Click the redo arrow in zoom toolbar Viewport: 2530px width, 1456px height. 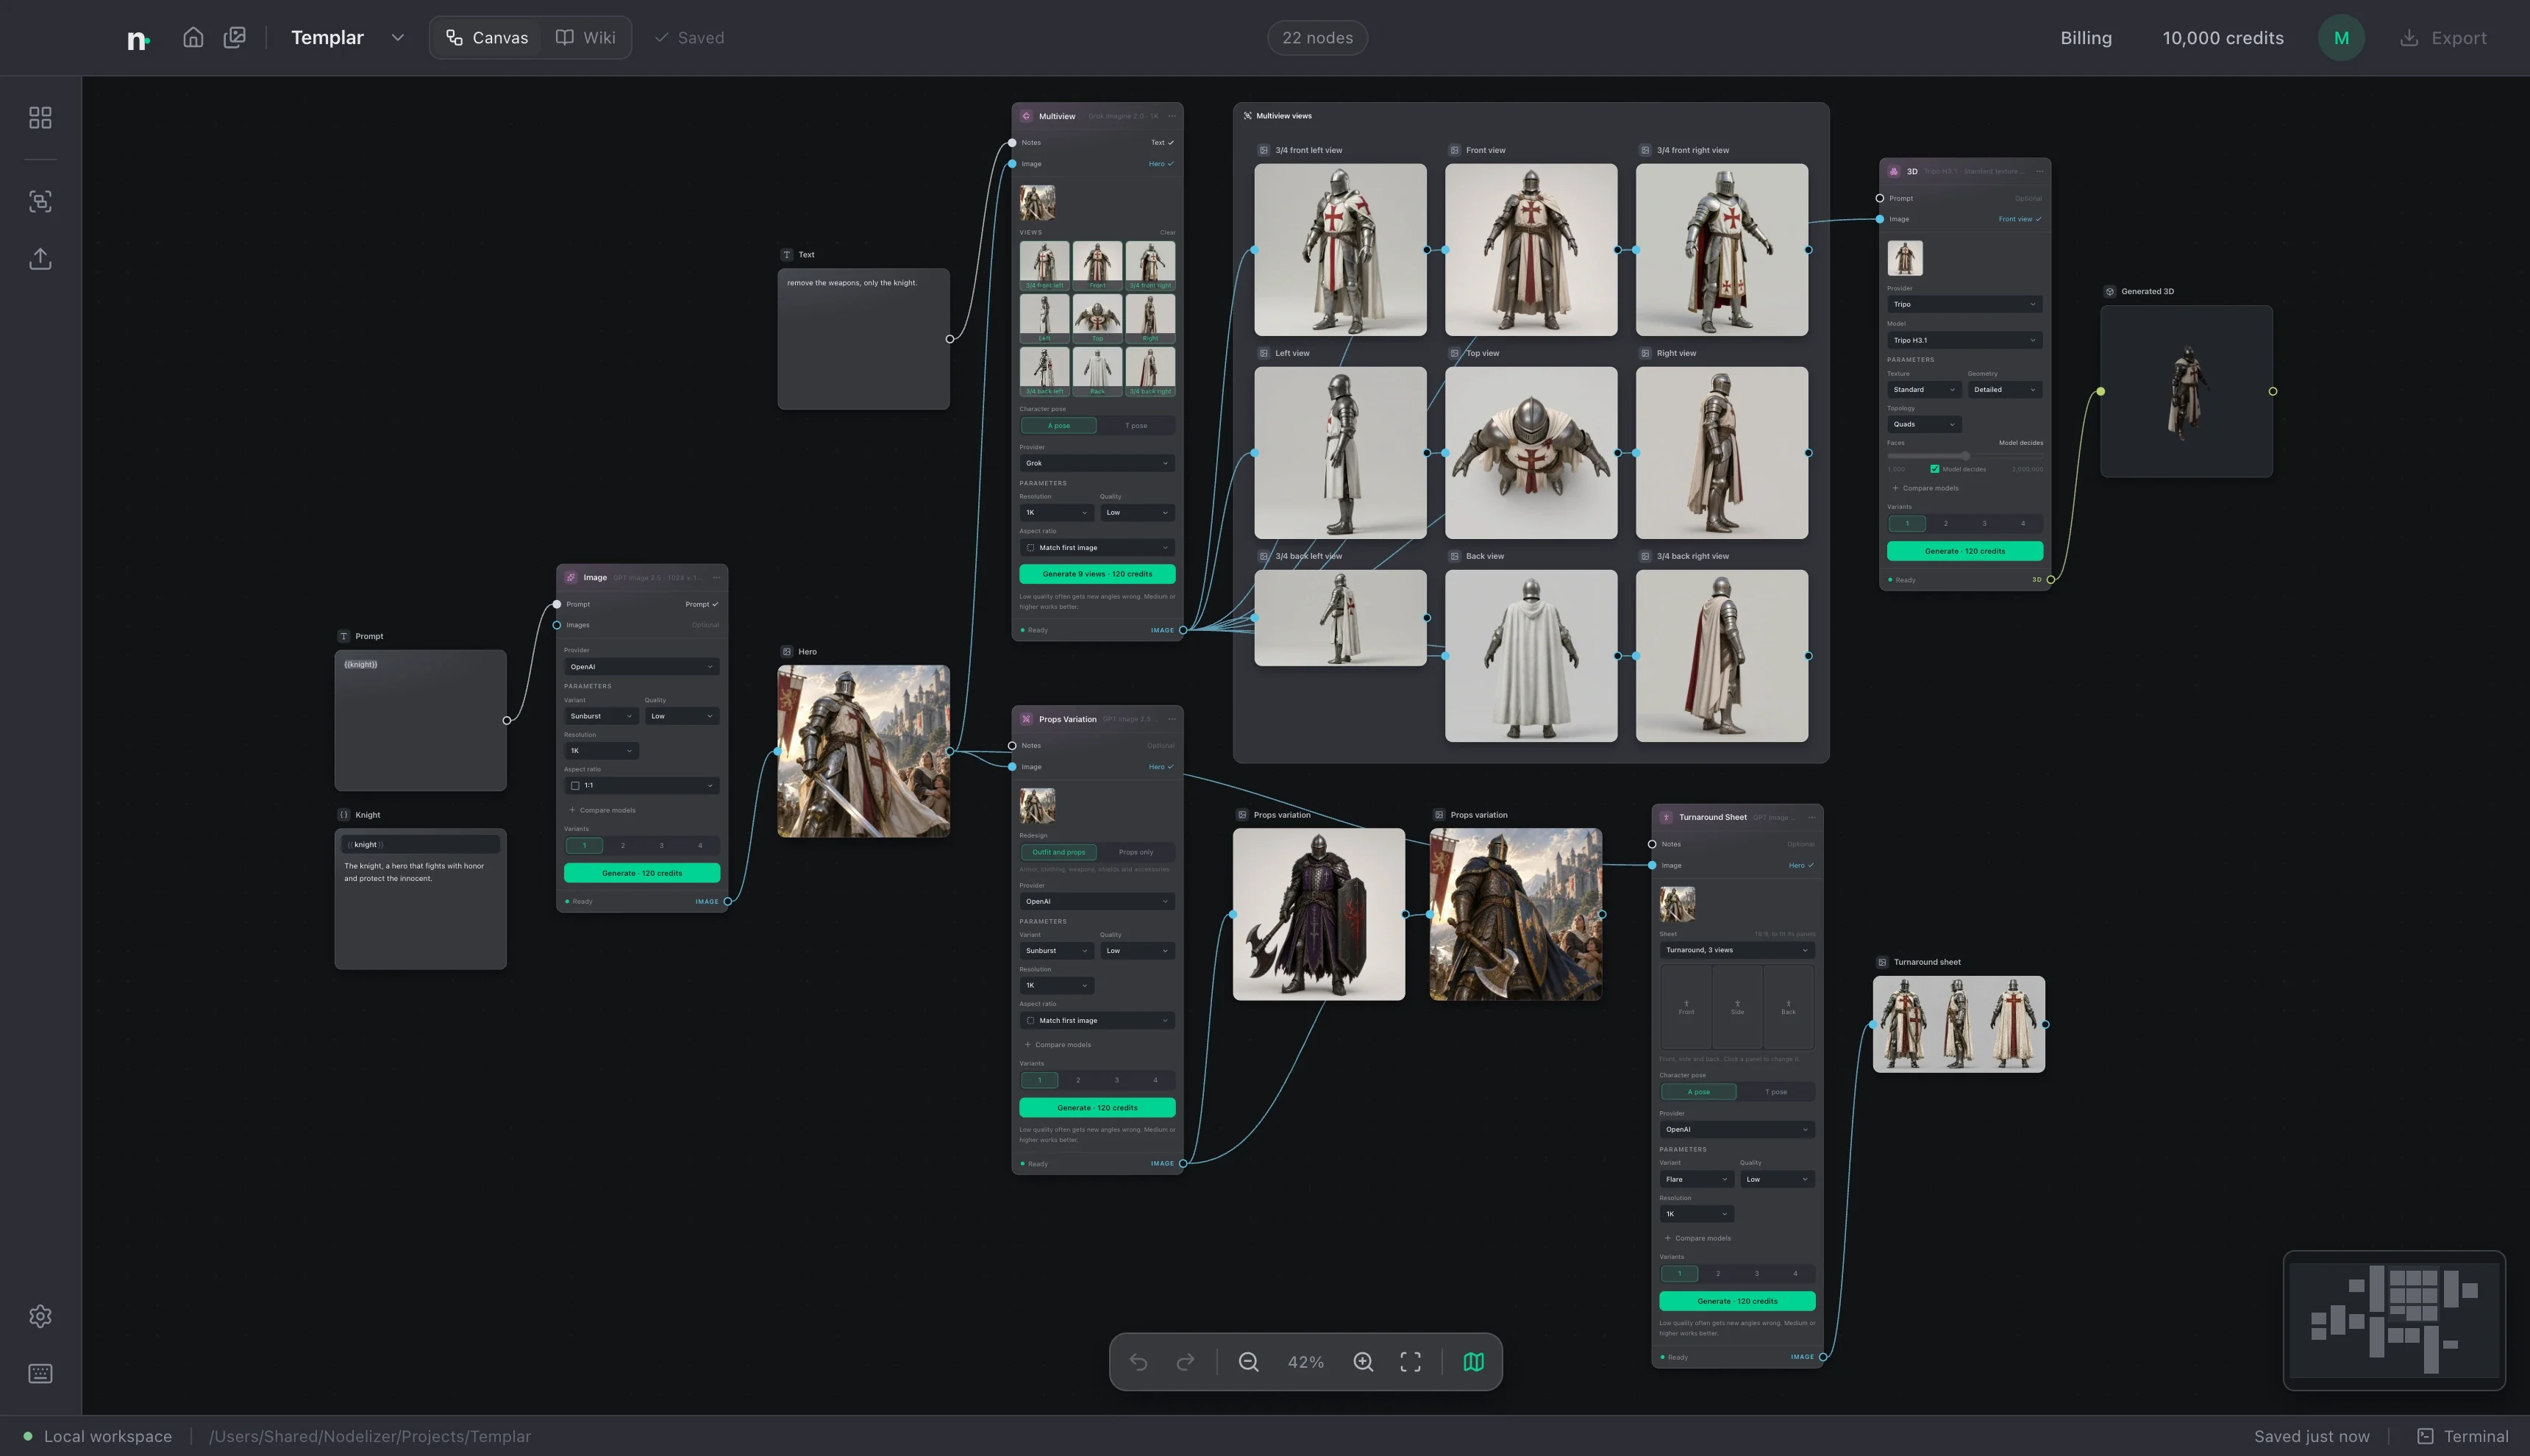coord(1185,1362)
